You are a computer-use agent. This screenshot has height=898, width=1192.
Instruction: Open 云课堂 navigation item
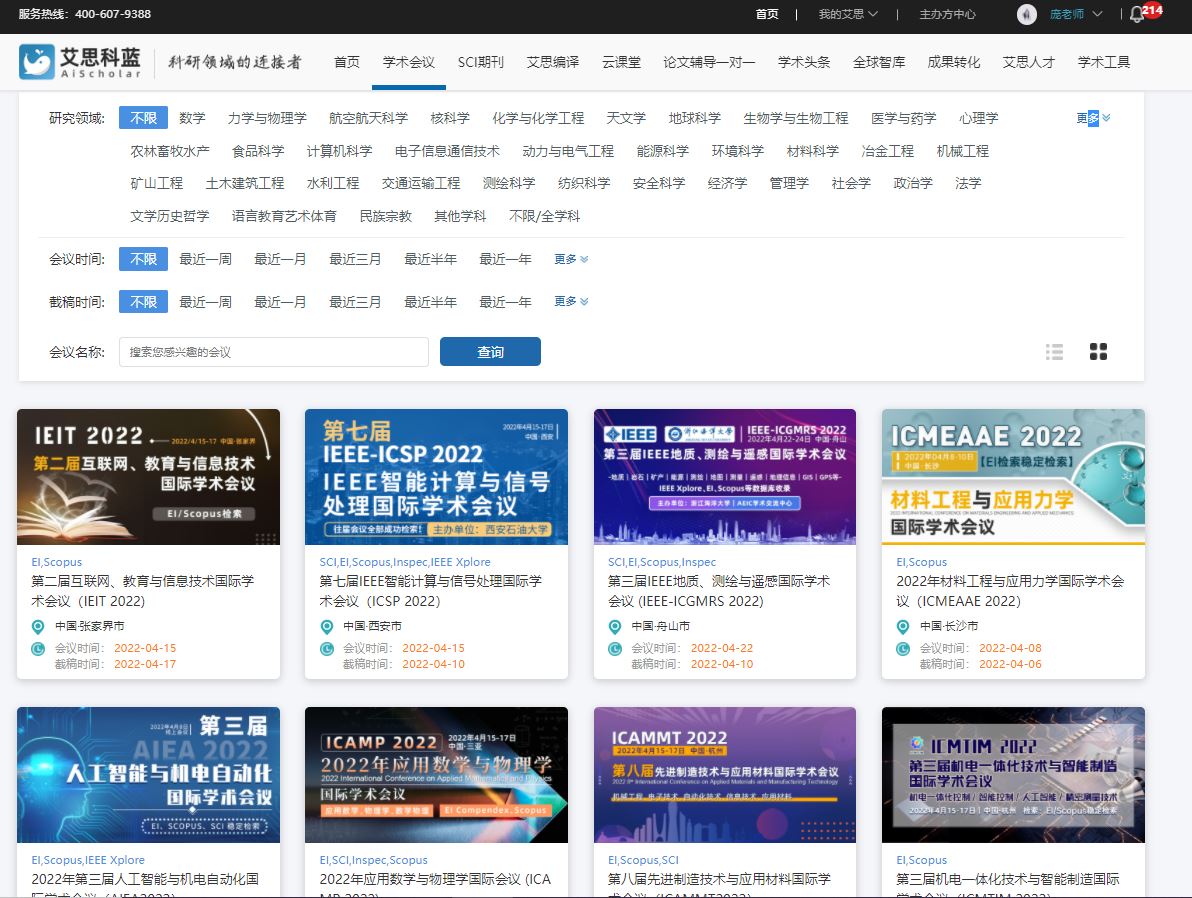click(x=621, y=62)
